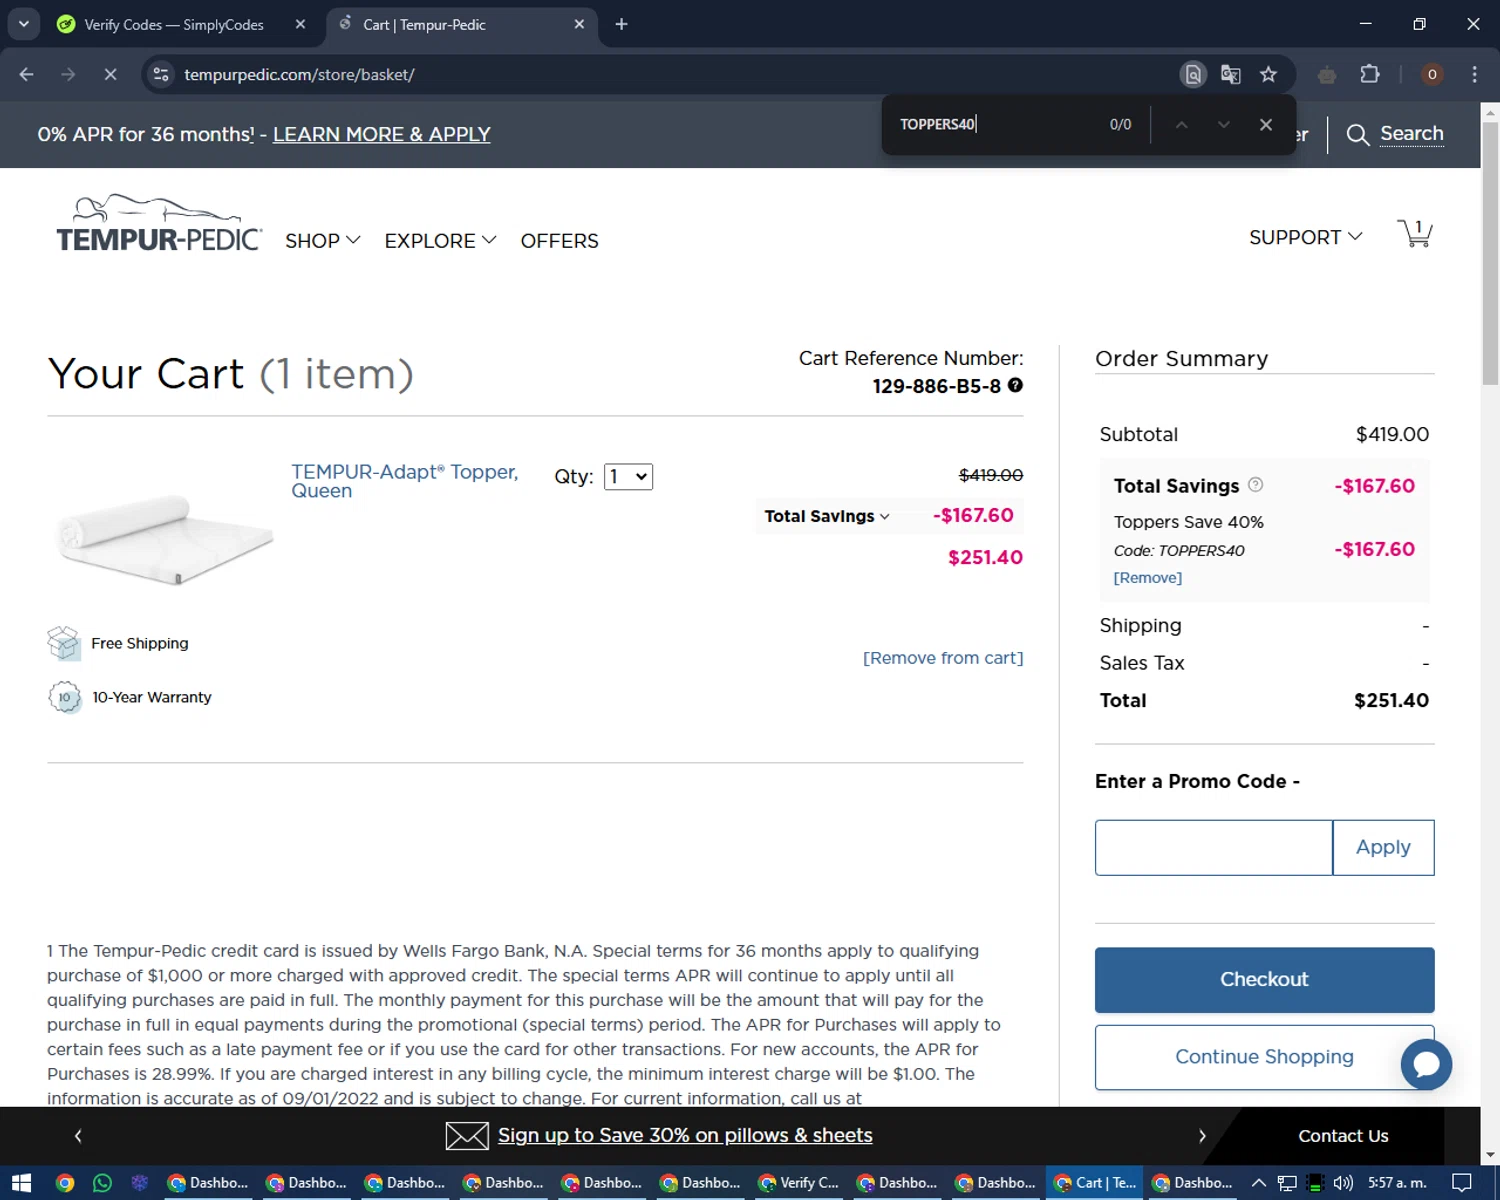Click the address bar URL
The image size is (1500, 1200).
(299, 75)
